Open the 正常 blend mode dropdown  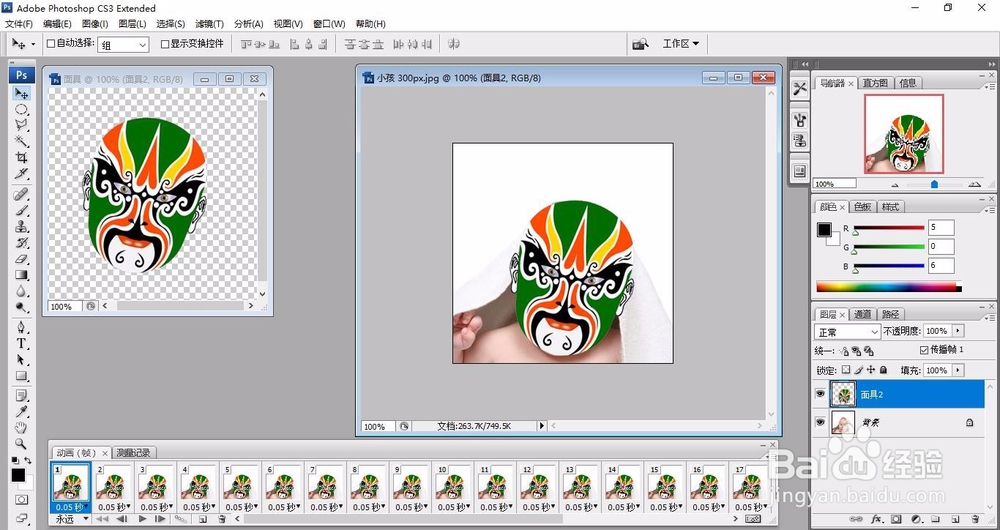[x=847, y=332]
